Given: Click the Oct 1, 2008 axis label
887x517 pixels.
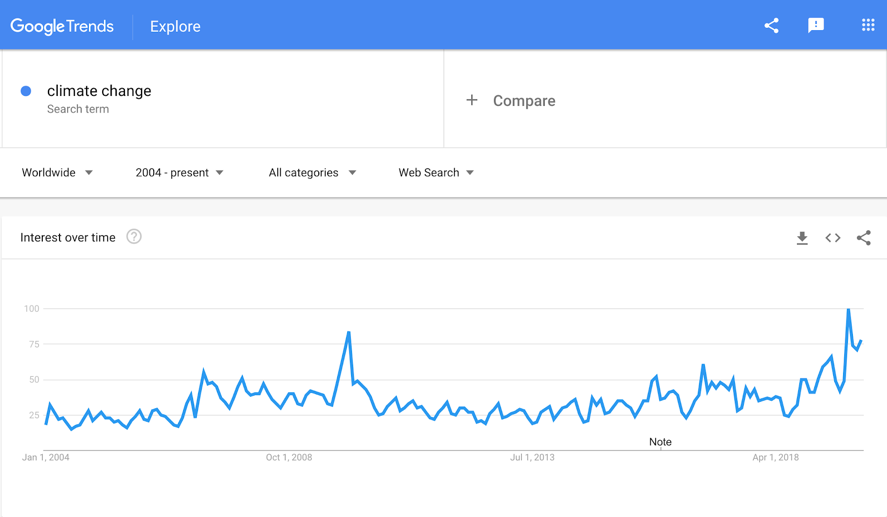Looking at the screenshot, I should pyautogui.click(x=289, y=458).
